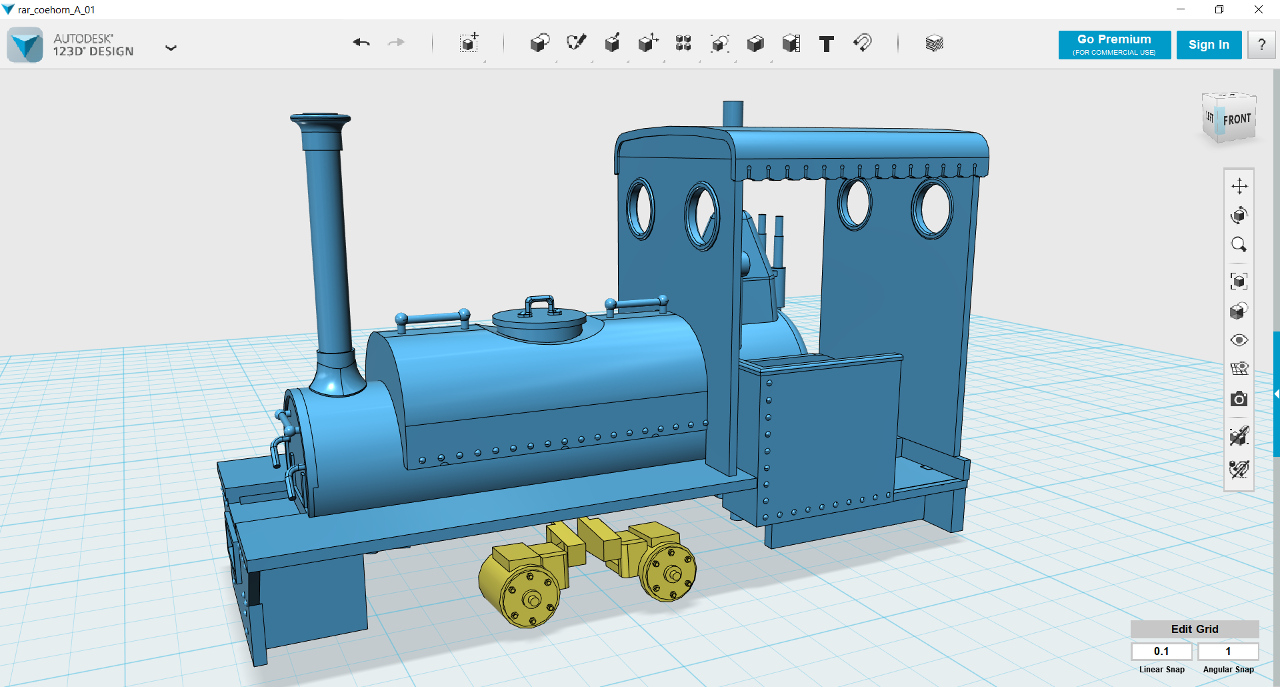Viewport: 1280px width, 687px height.
Task: Click Go Premium button
Action: [1114, 45]
